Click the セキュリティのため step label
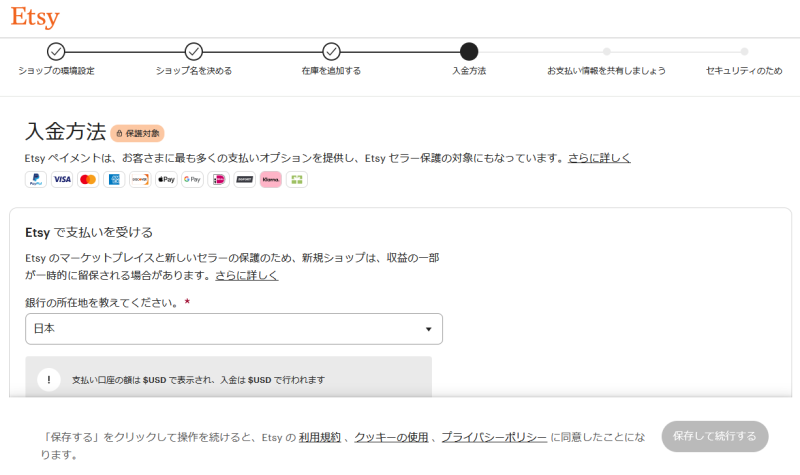800x475 pixels. tap(744, 71)
